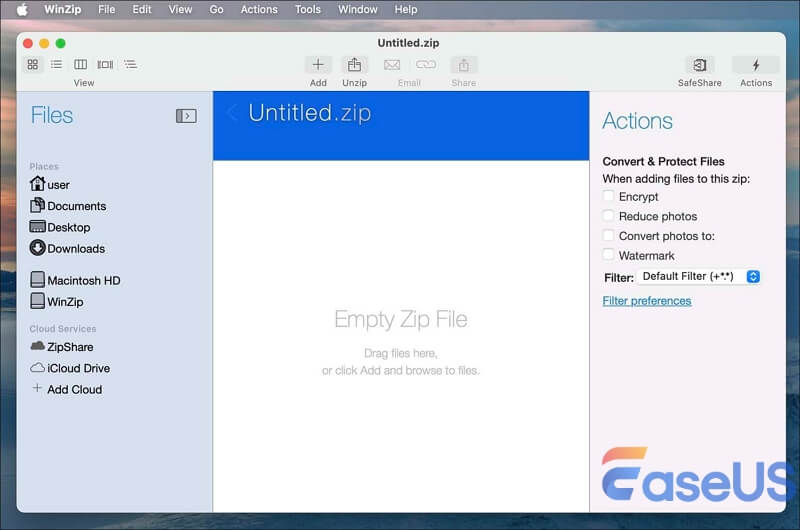Open the Default Filter dropdown
The height and width of the screenshot is (530, 800).
[699, 276]
